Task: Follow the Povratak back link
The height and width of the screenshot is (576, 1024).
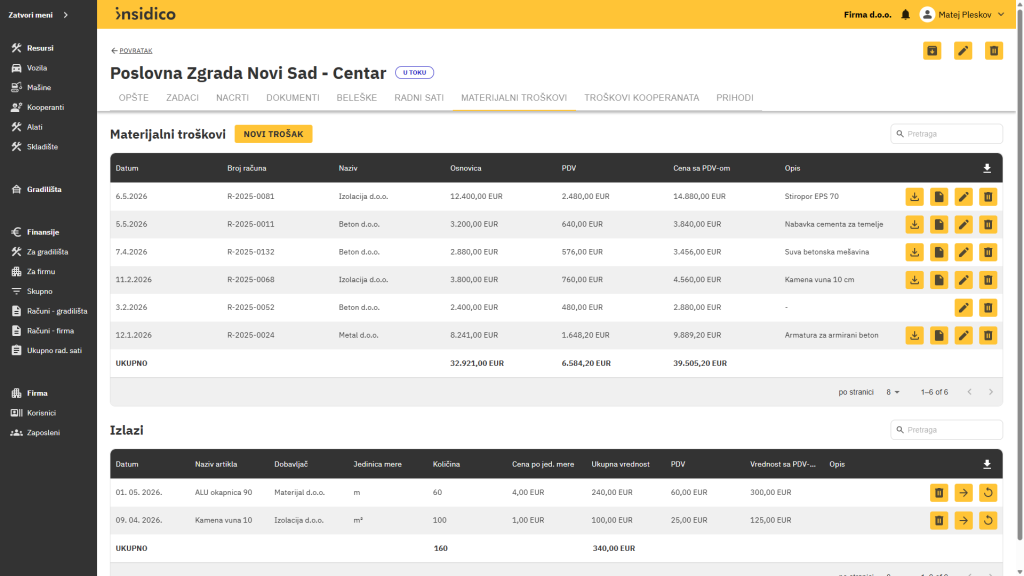Action: pyautogui.click(x=131, y=50)
